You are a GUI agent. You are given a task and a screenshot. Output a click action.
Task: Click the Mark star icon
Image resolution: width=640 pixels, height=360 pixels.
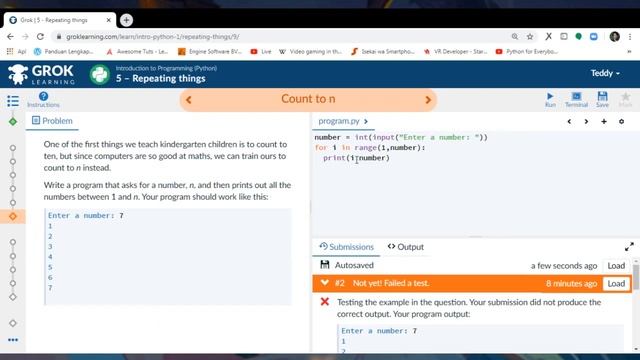tap(625, 100)
